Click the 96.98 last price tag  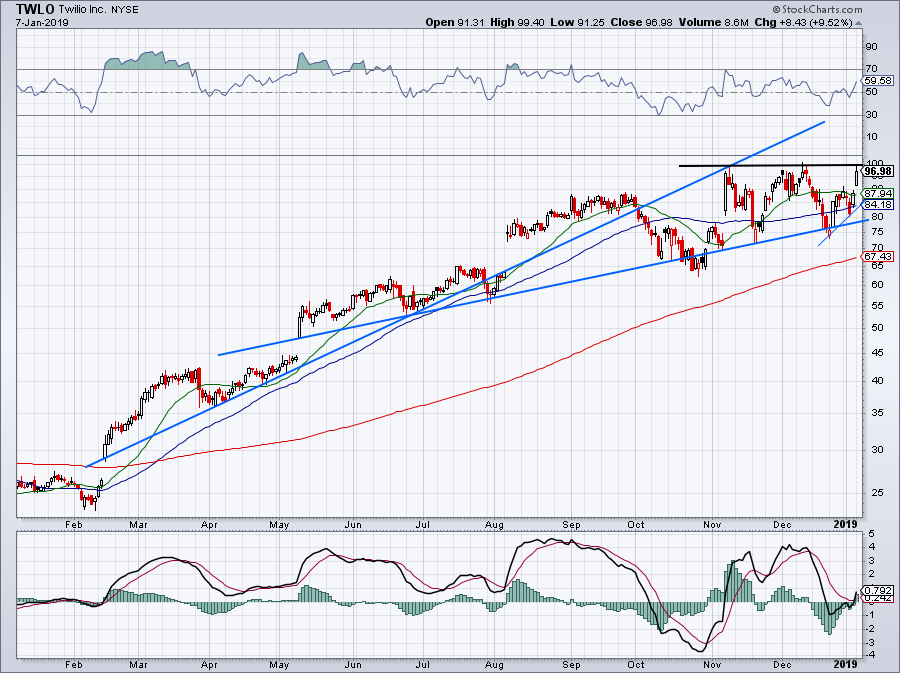click(878, 171)
